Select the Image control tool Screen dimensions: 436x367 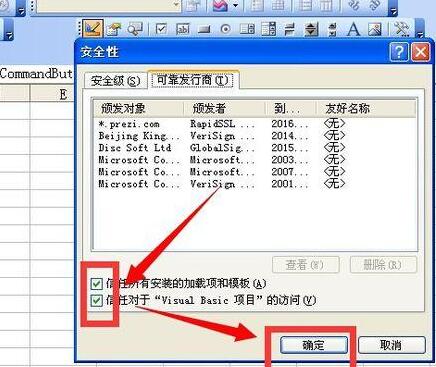(x=375, y=29)
